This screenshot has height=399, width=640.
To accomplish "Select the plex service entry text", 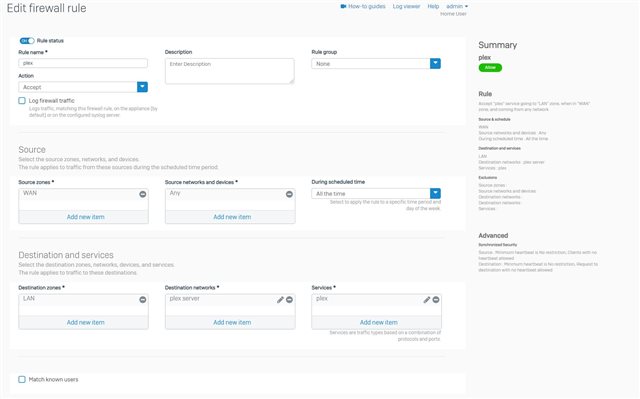I will [322, 298].
